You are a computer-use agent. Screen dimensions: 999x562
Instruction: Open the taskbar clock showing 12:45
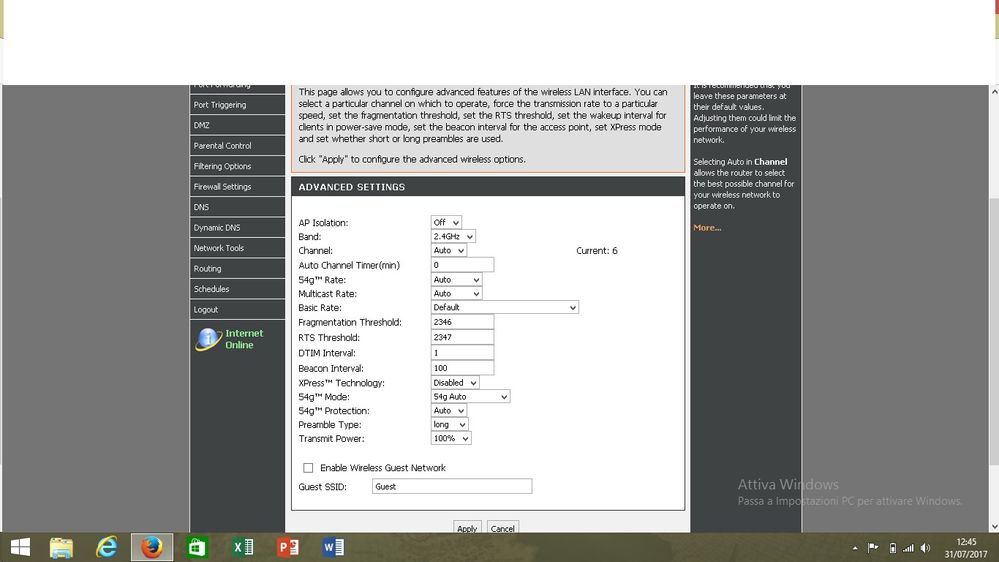coord(966,548)
